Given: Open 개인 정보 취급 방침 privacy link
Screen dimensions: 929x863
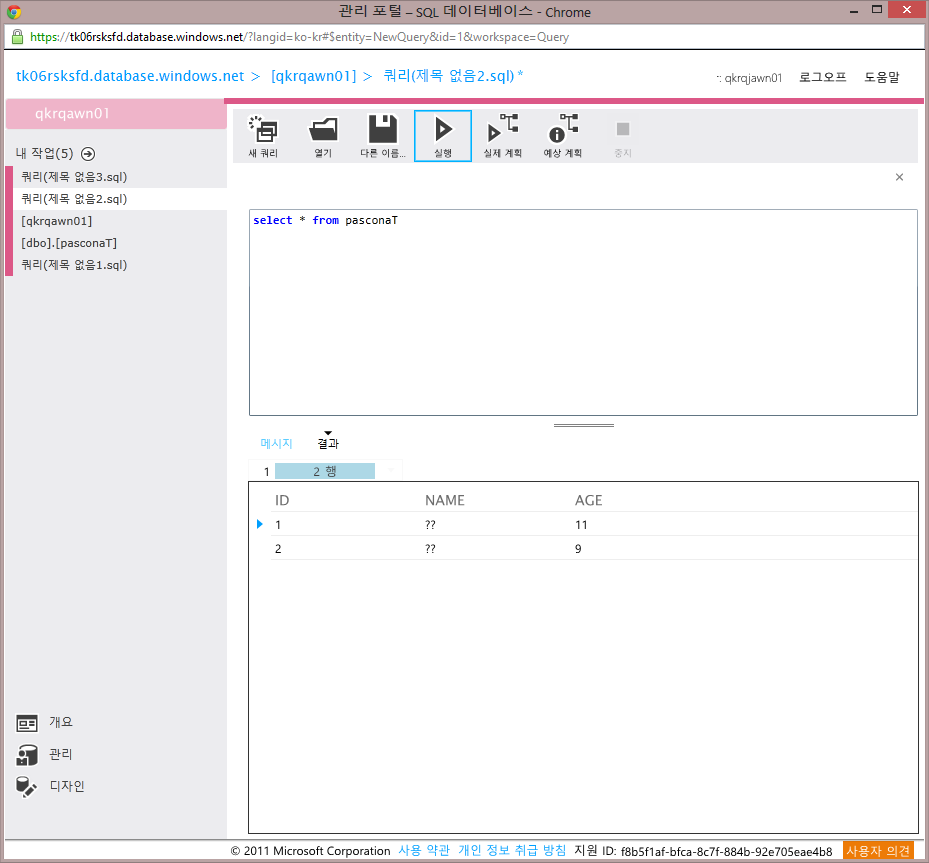Looking at the screenshot, I should [x=512, y=851].
